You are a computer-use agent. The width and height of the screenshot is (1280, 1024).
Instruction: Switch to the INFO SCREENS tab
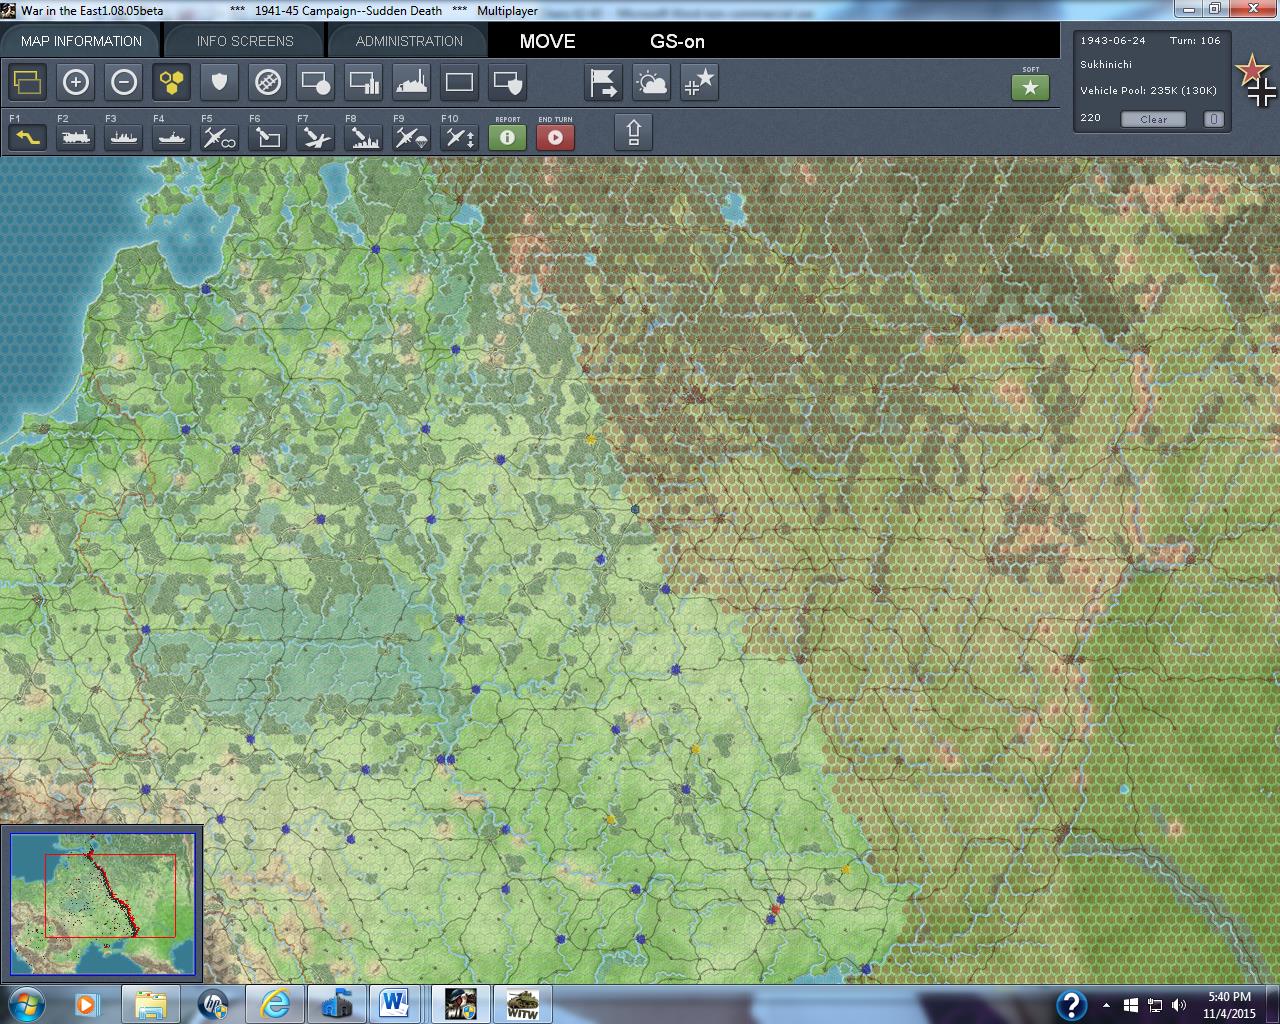tap(245, 41)
